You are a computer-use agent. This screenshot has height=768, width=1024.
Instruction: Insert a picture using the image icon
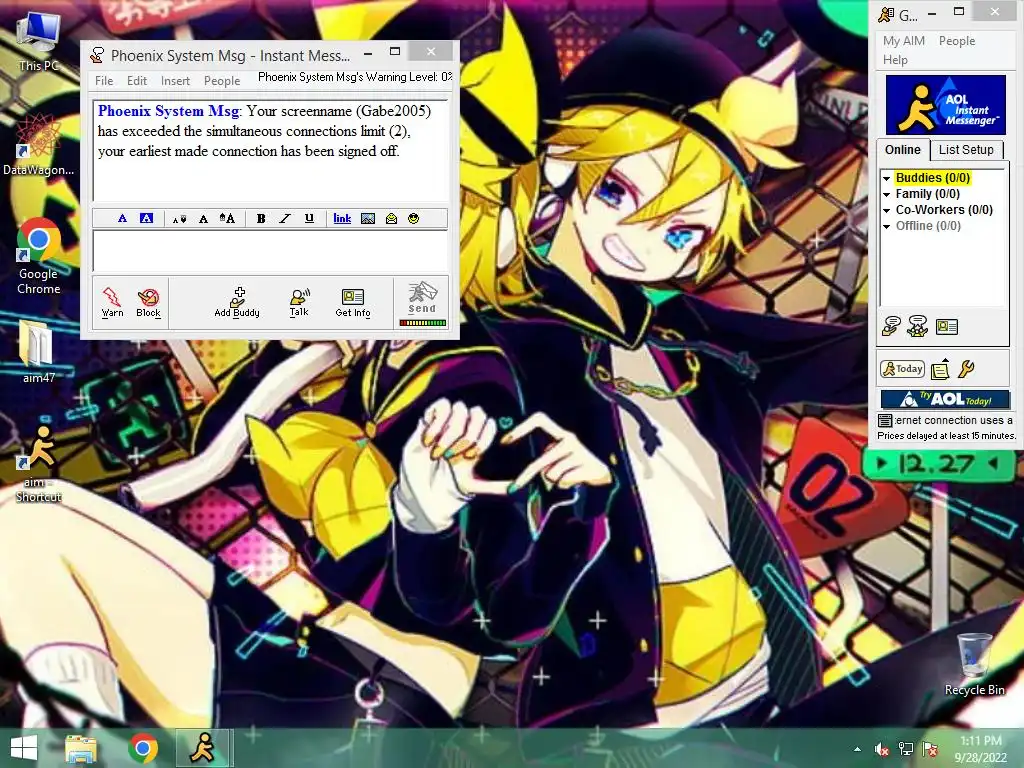click(x=368, y=219)
